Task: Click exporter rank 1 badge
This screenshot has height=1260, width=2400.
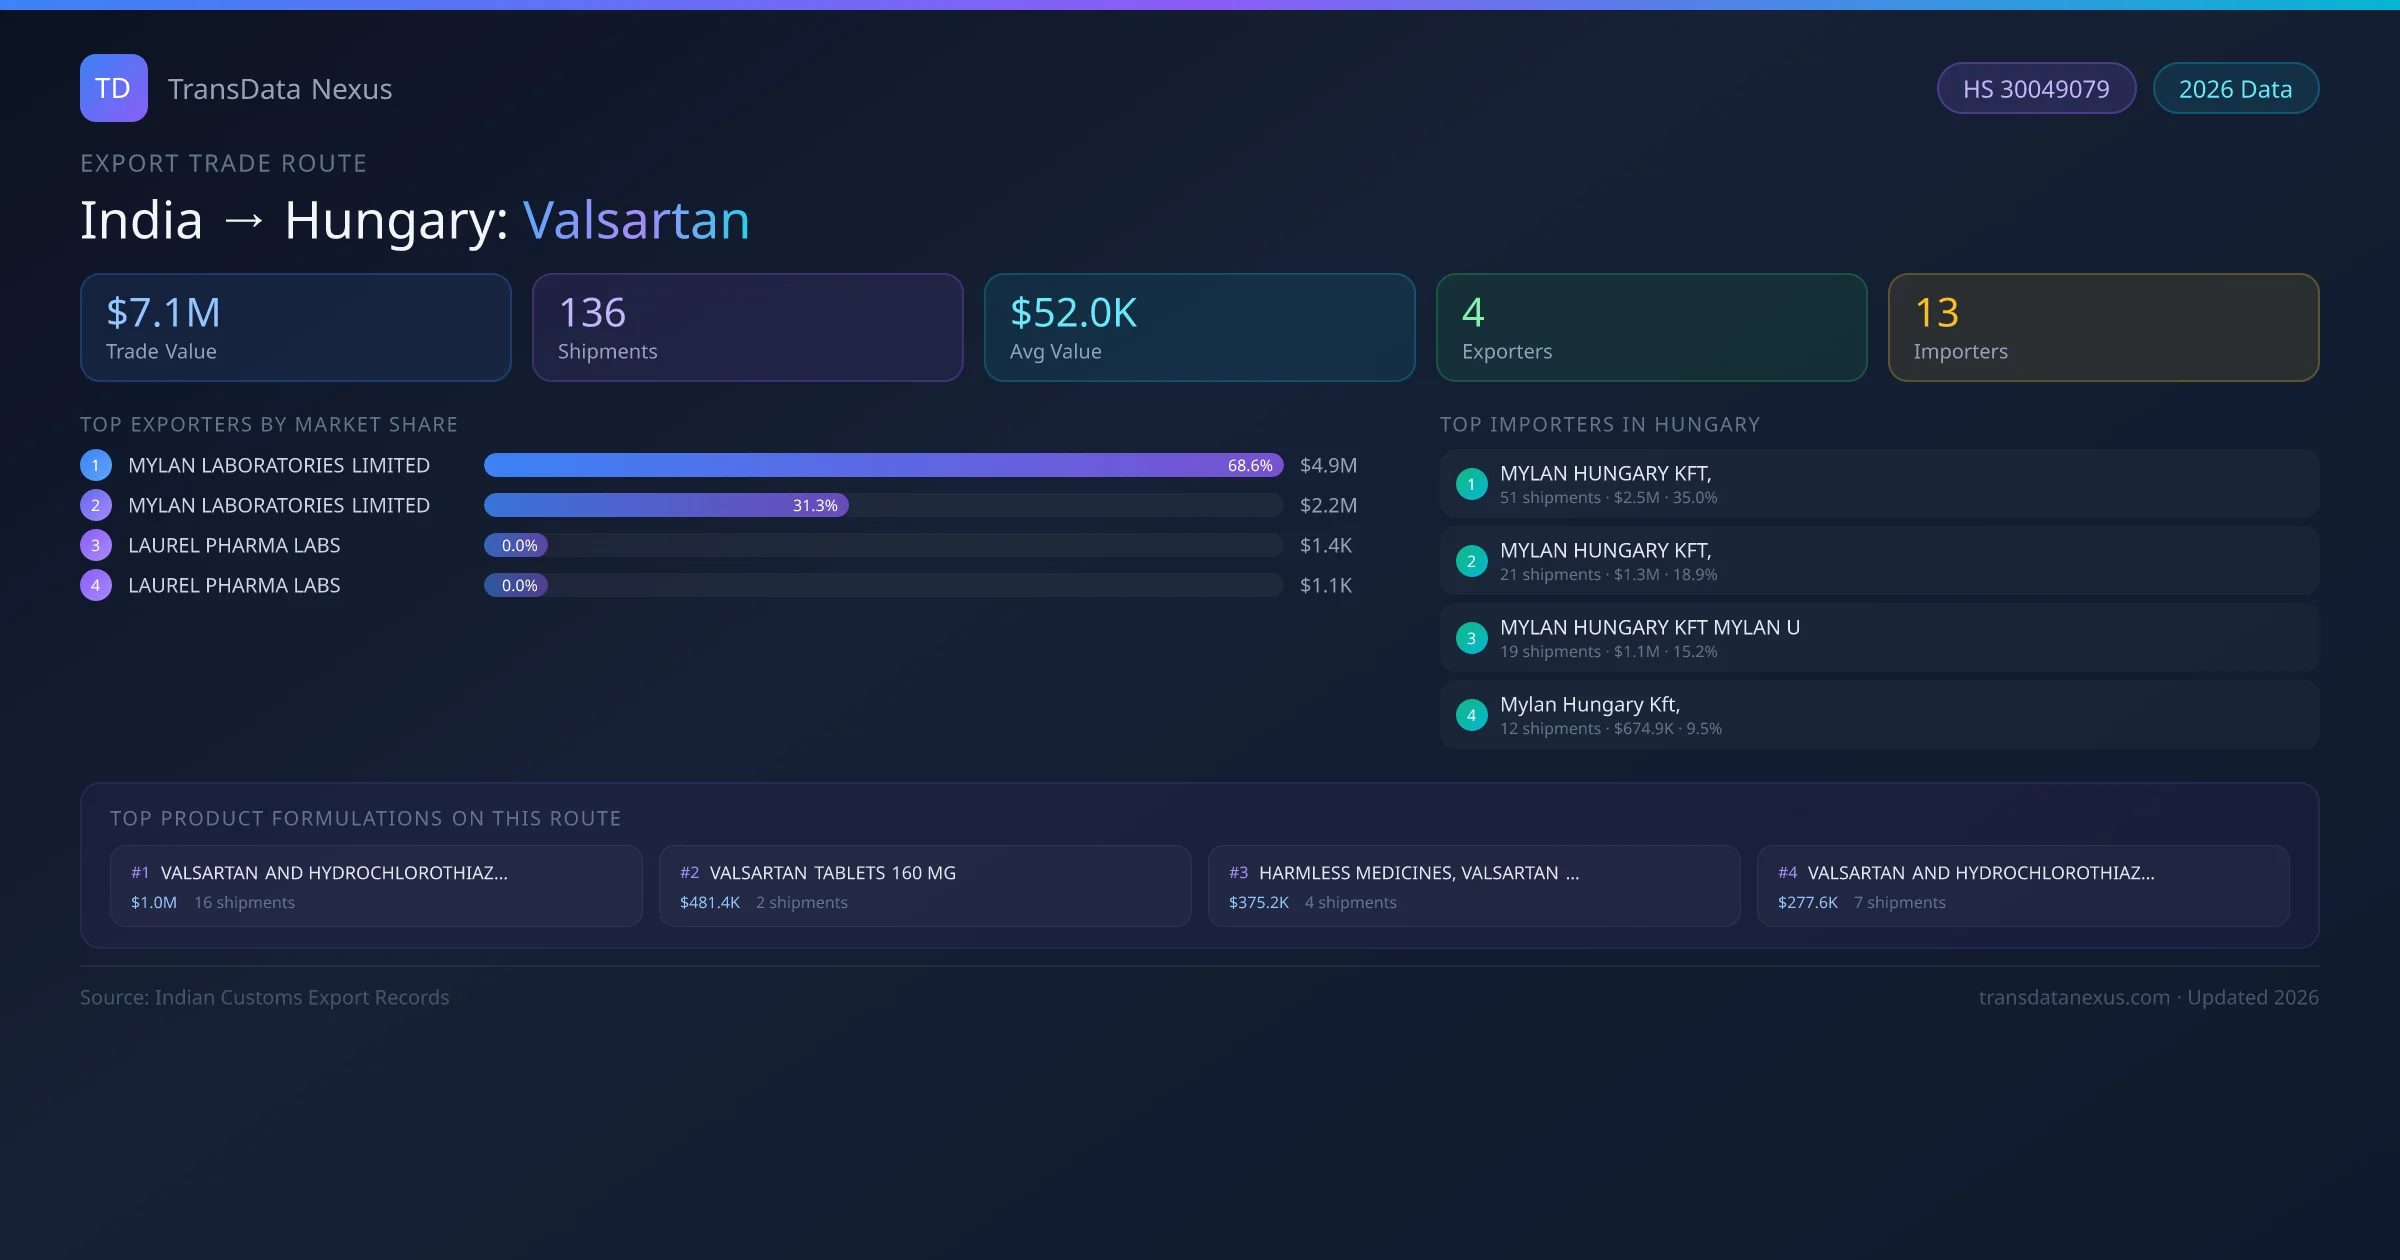Action: (95, 465)
